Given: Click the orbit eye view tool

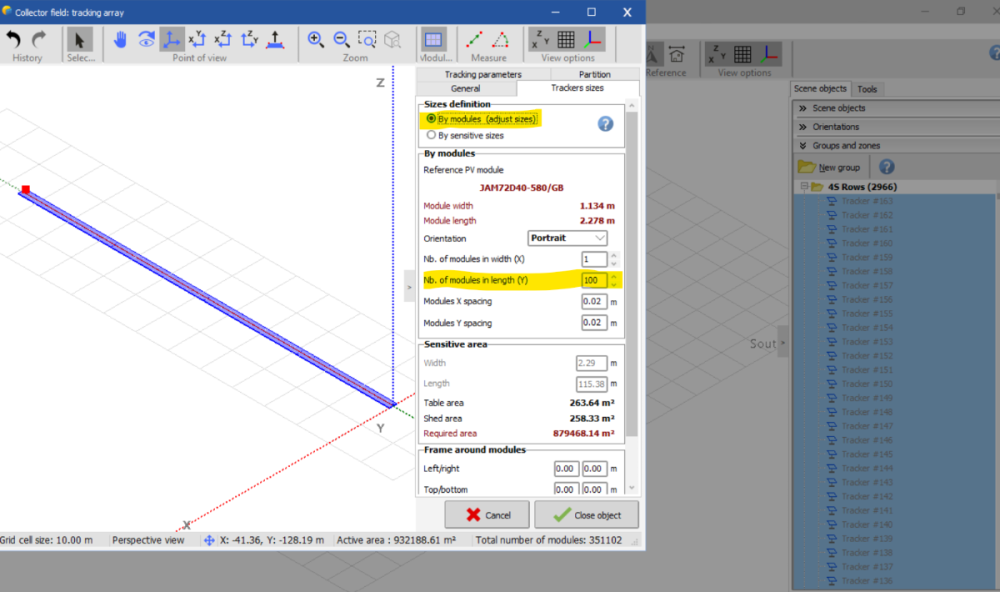Looking at the screenshot, I should [x=146, y=40].
